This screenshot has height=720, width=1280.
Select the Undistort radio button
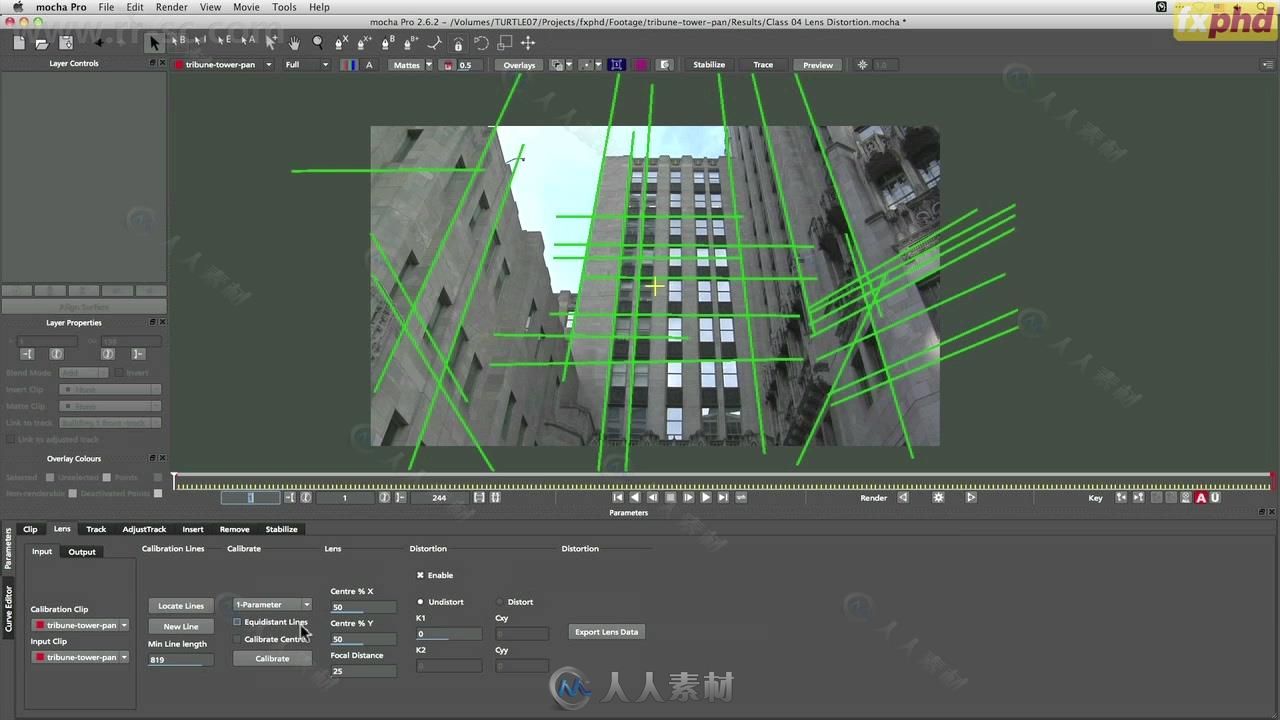(x=420, y=602)
